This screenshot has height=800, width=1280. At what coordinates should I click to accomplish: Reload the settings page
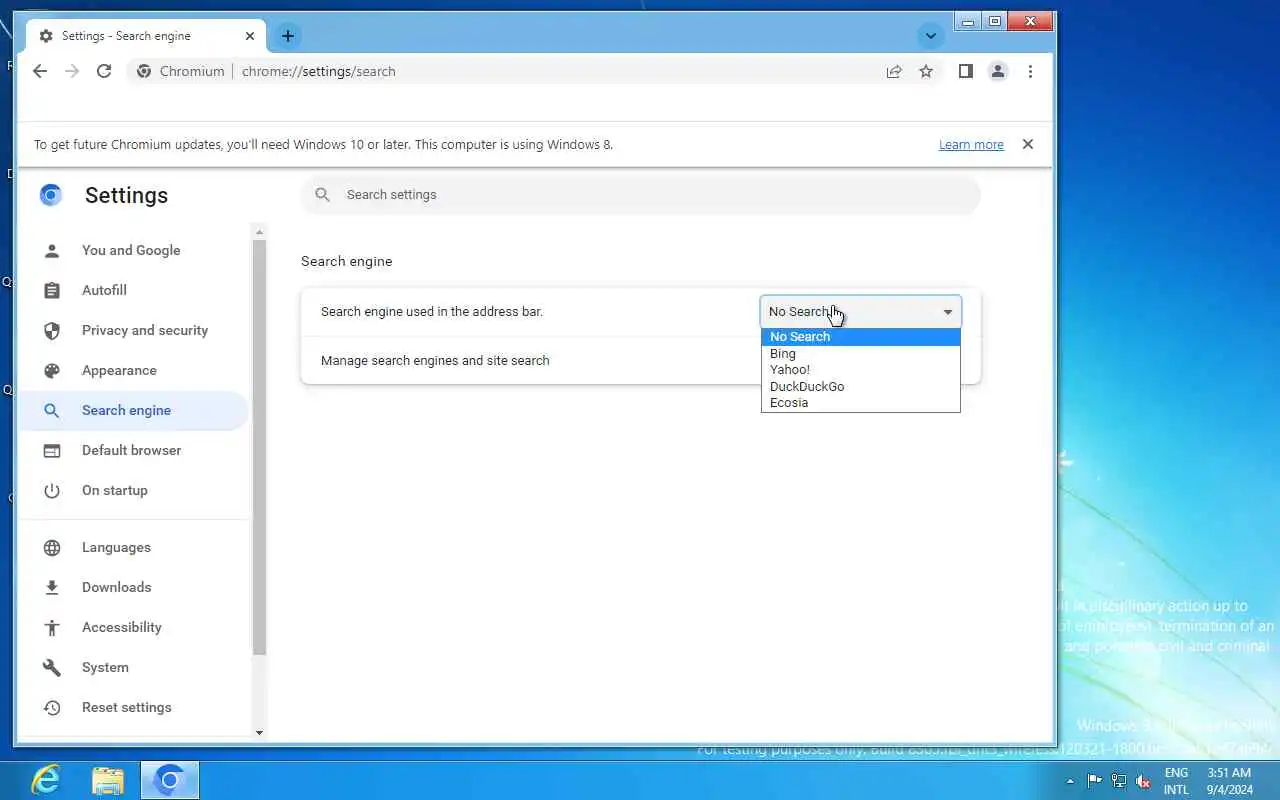pos(104,71)
